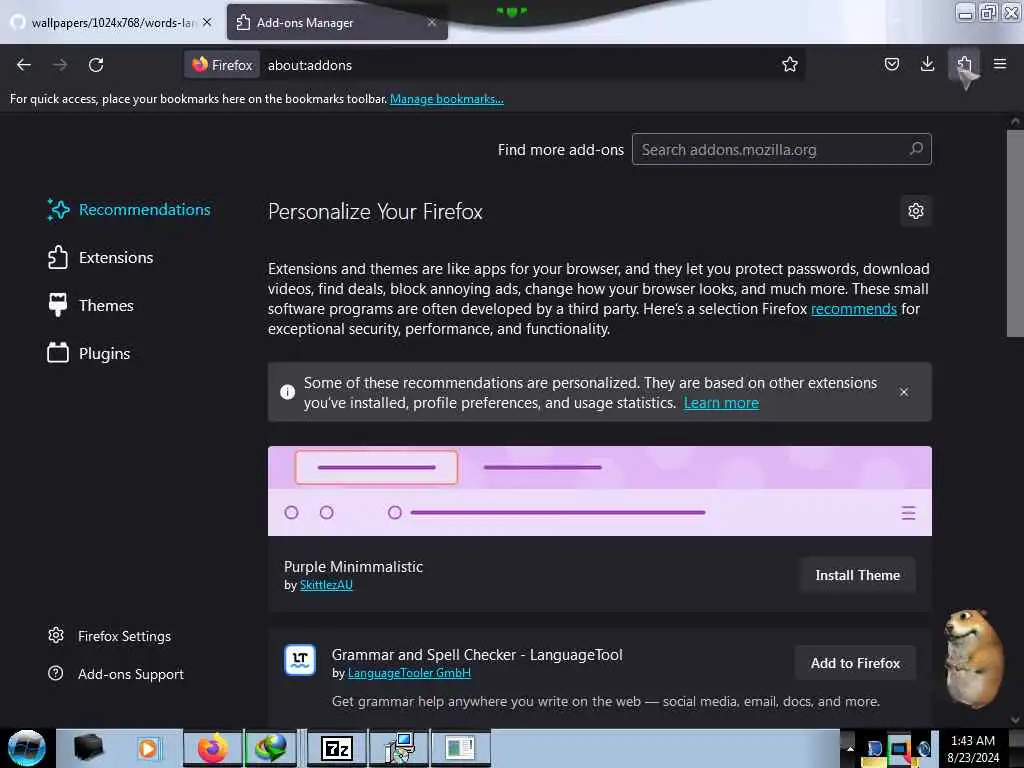Install the Purple Minimmalistic theme

[857, 575]
